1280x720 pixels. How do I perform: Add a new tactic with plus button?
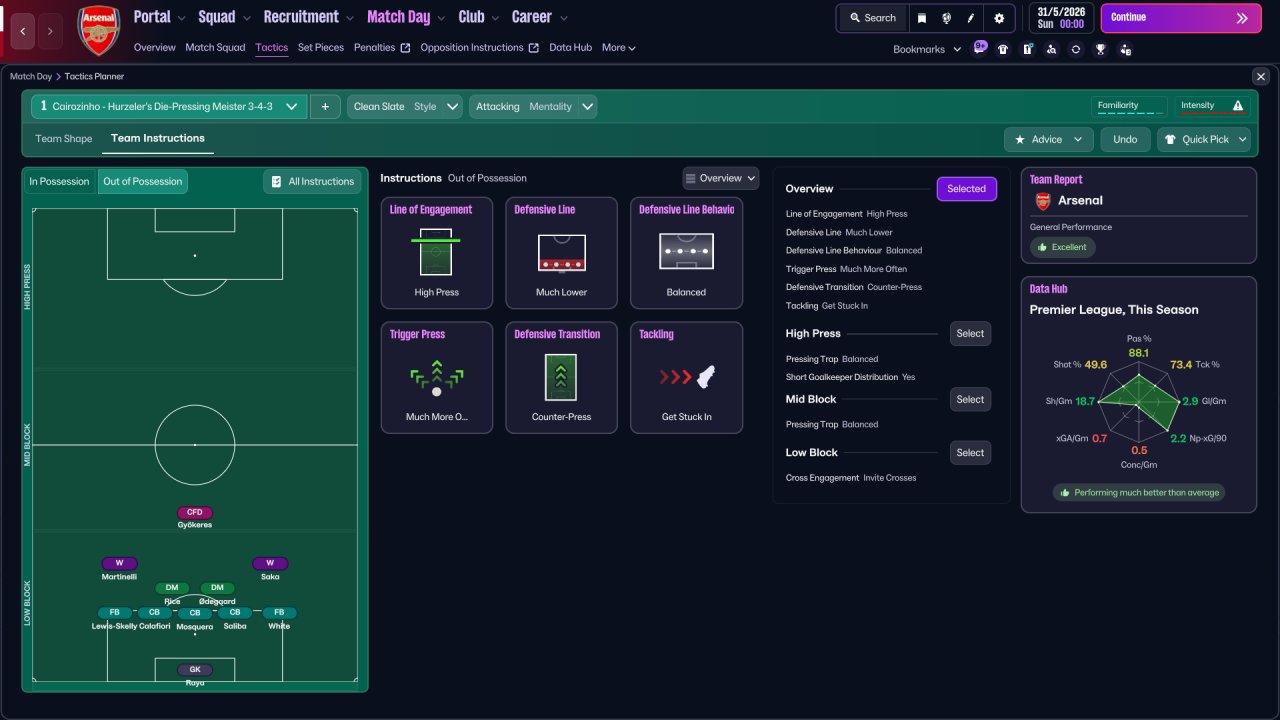325,106
